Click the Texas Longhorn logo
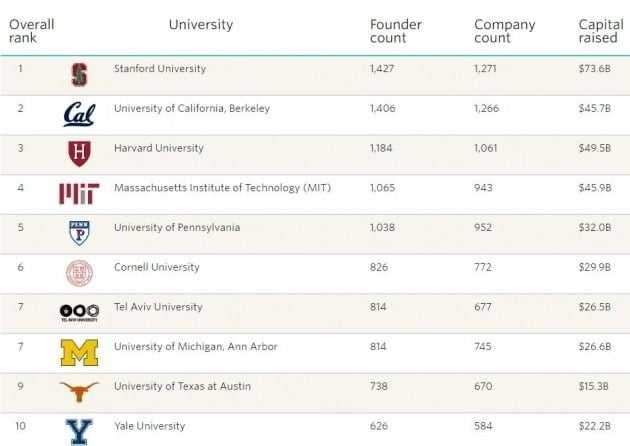This screenshot has width=630, height=446. 79,390
